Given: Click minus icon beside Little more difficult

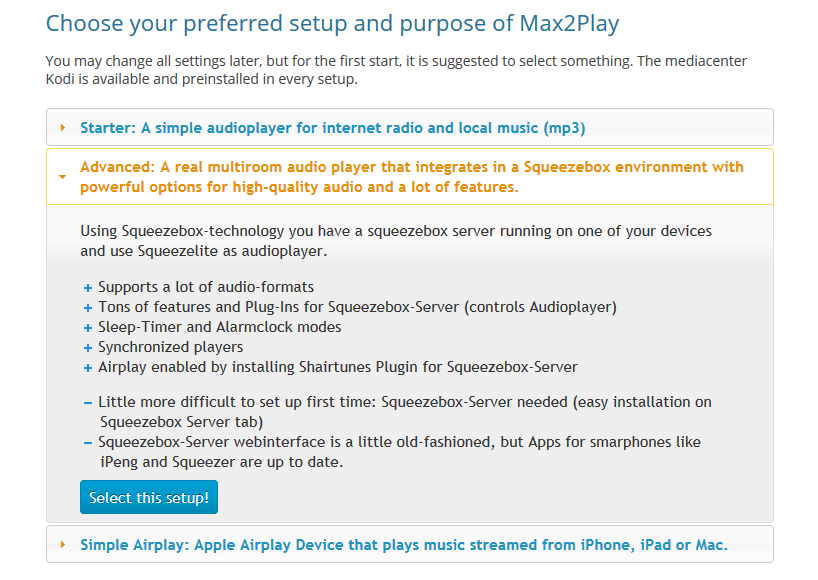Looking at the screenshot, I should point(88,403).
